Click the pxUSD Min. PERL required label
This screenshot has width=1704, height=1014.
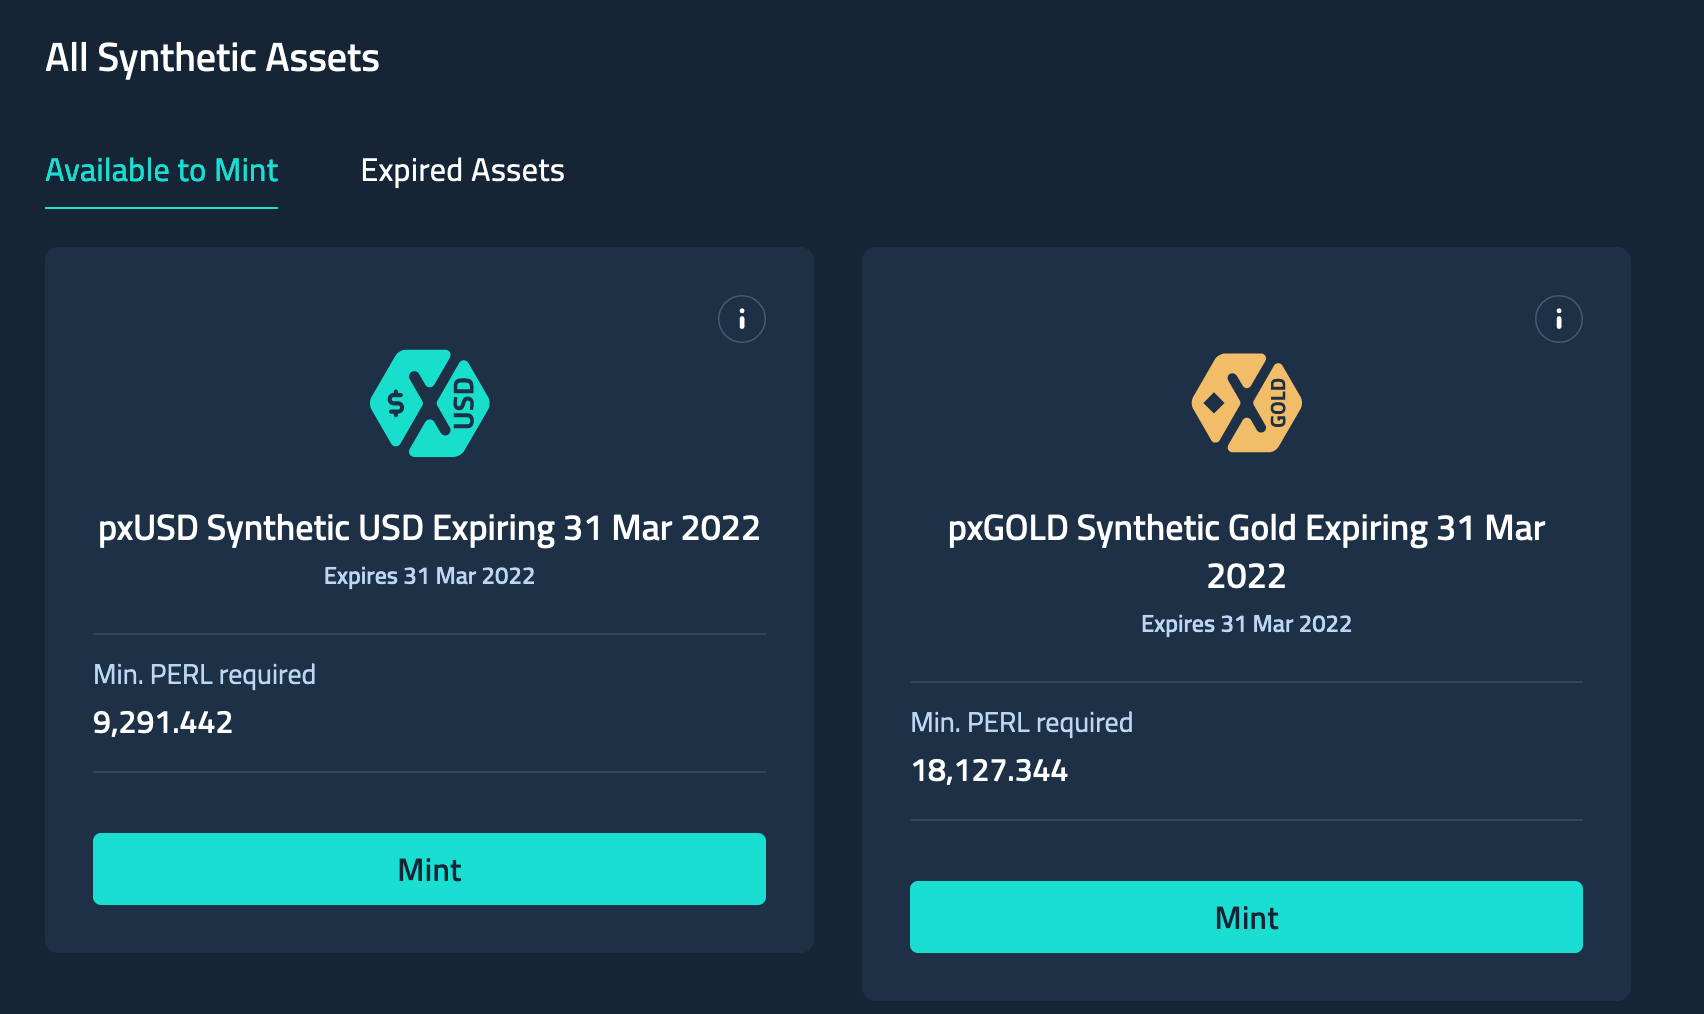[x=204, y=675]
